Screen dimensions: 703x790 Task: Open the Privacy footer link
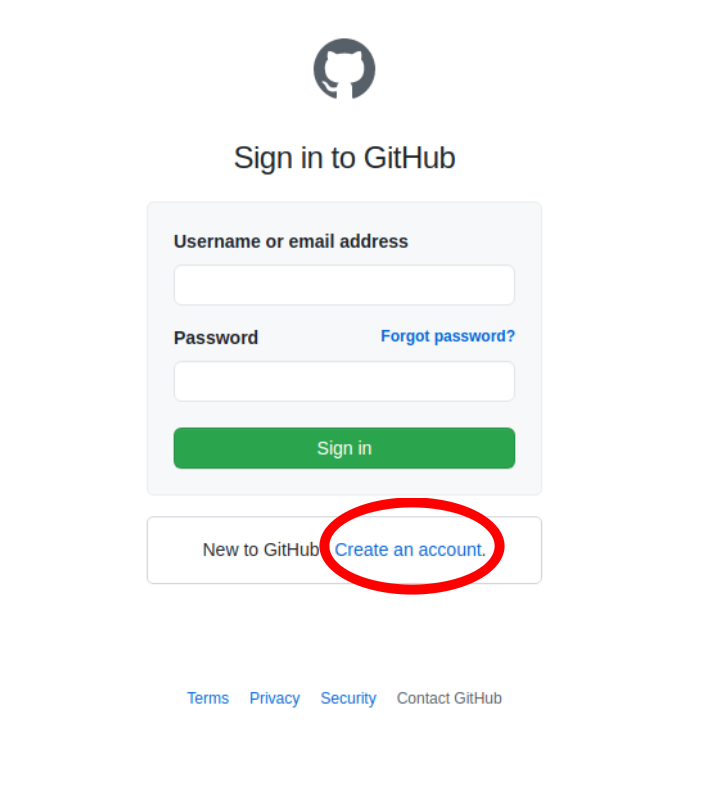click(275, 698)
